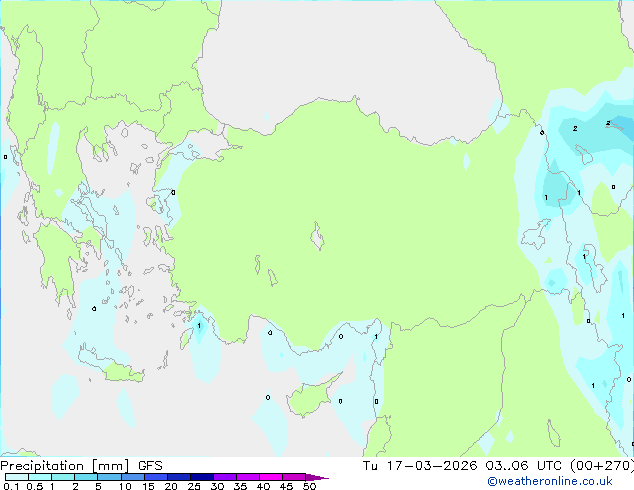Select the 2–5 mm legend color block
The height and width of the screenshot is (490, 634).
pyautogui.click(x=86, y=477)
